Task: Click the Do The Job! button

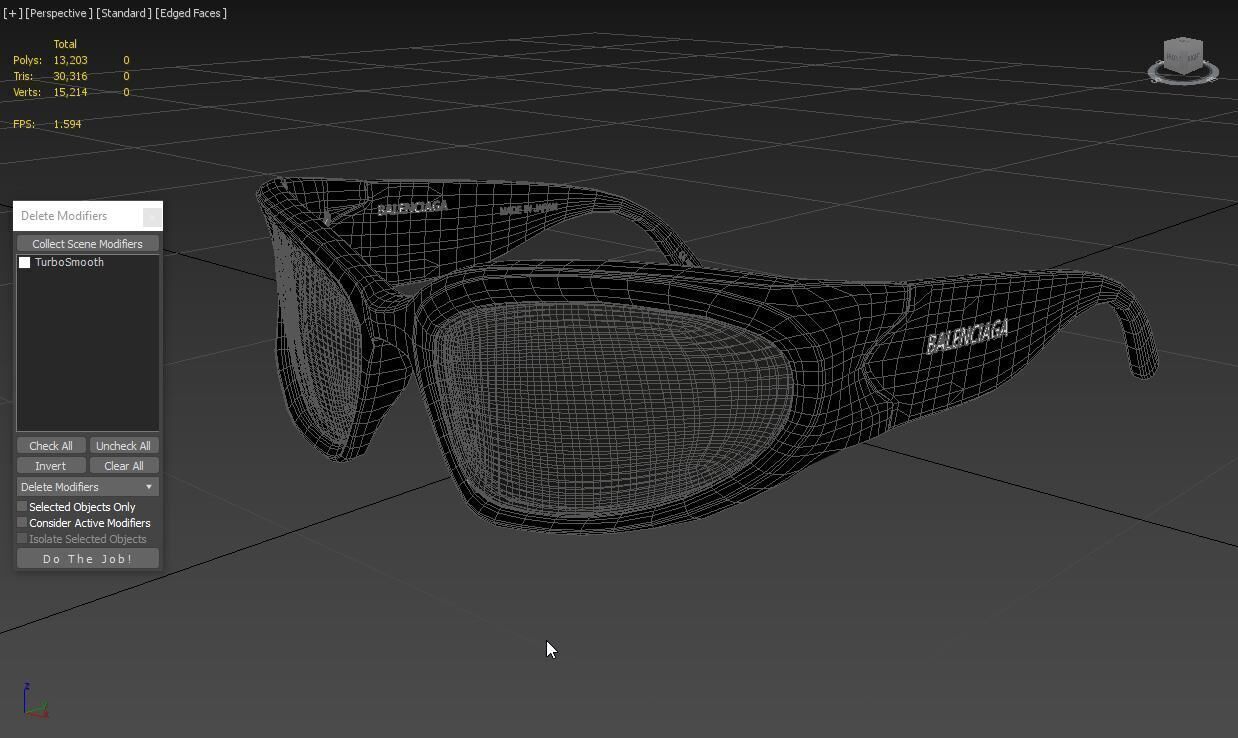Action: pos(88,559)
